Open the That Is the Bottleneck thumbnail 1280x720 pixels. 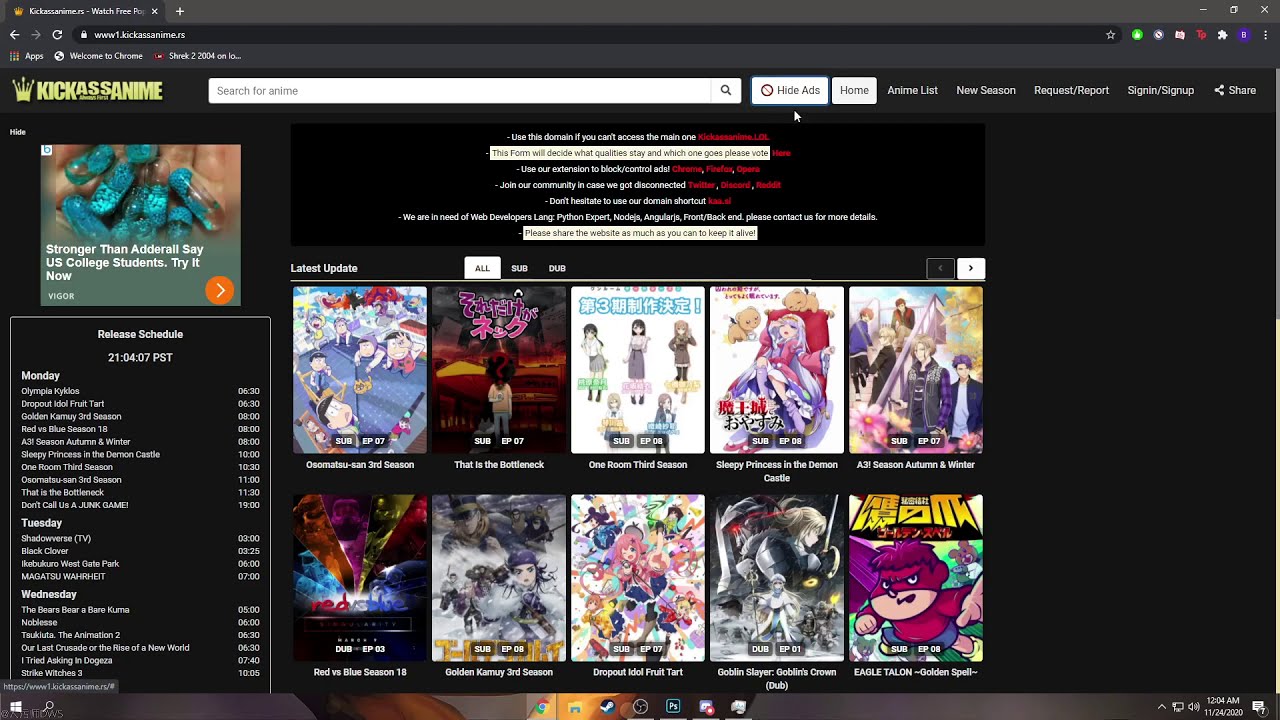point(498,370)
